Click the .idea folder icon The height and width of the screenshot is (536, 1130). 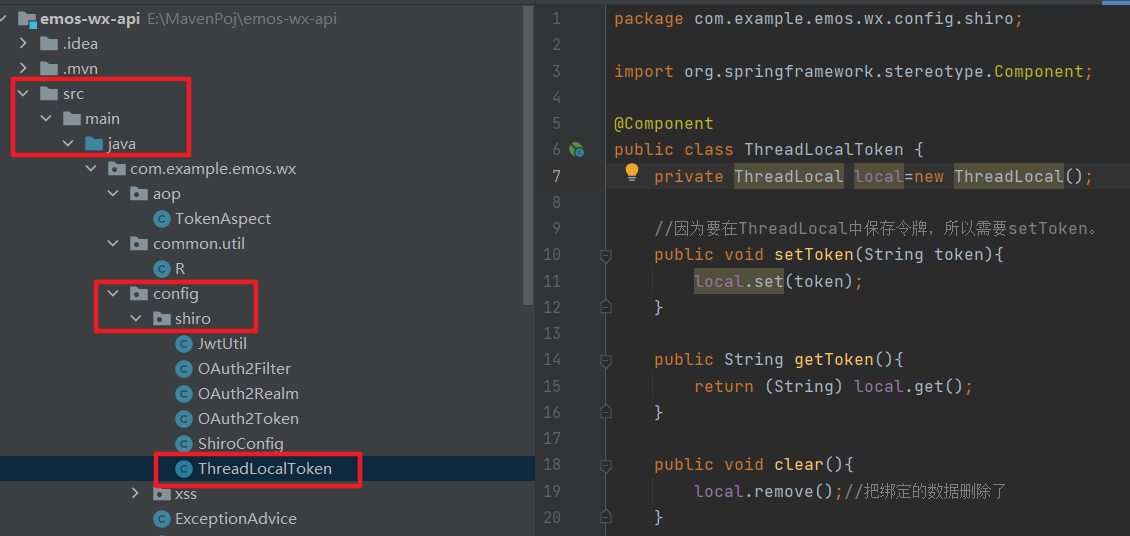(48, 44)
